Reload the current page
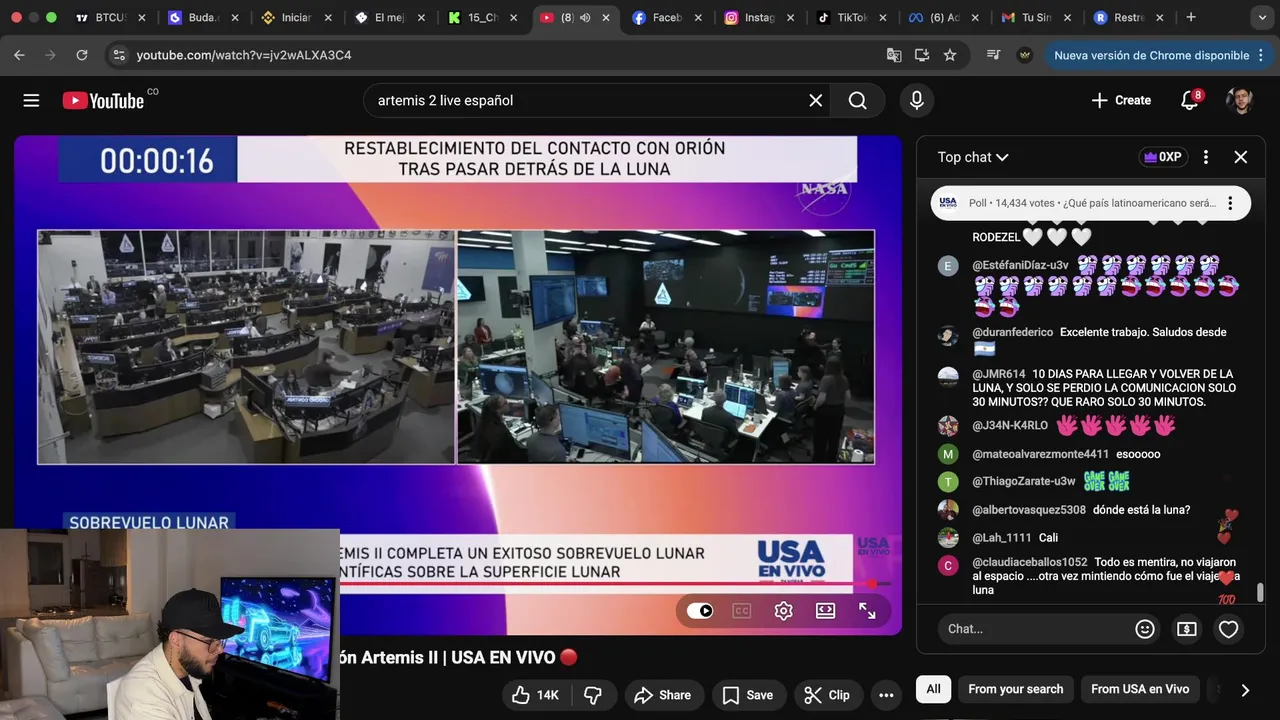 click(x=82, y=55)
